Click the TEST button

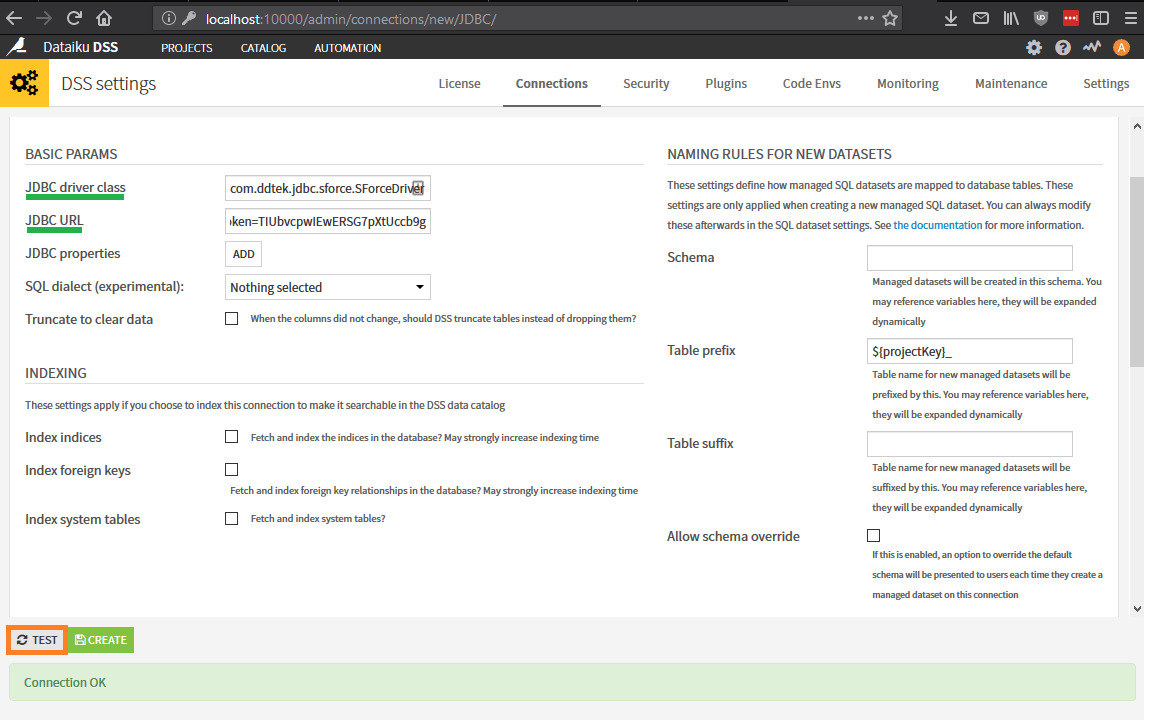click(x=36, y=639)
